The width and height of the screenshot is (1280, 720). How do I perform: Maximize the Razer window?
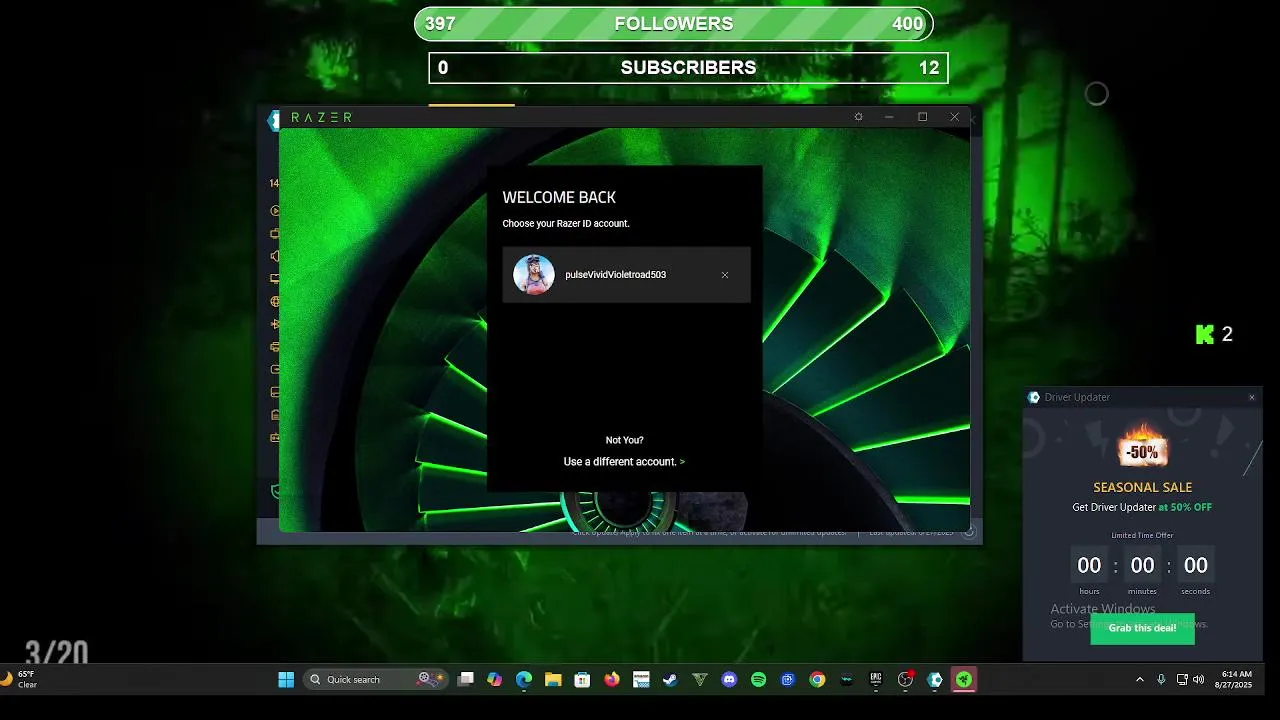(x=922, y=117)
